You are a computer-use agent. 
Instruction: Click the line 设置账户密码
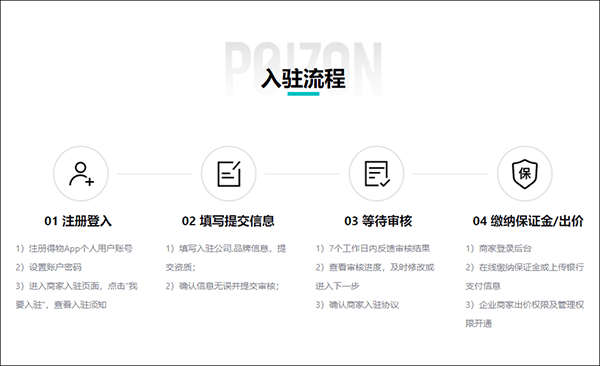pos(49,267)
